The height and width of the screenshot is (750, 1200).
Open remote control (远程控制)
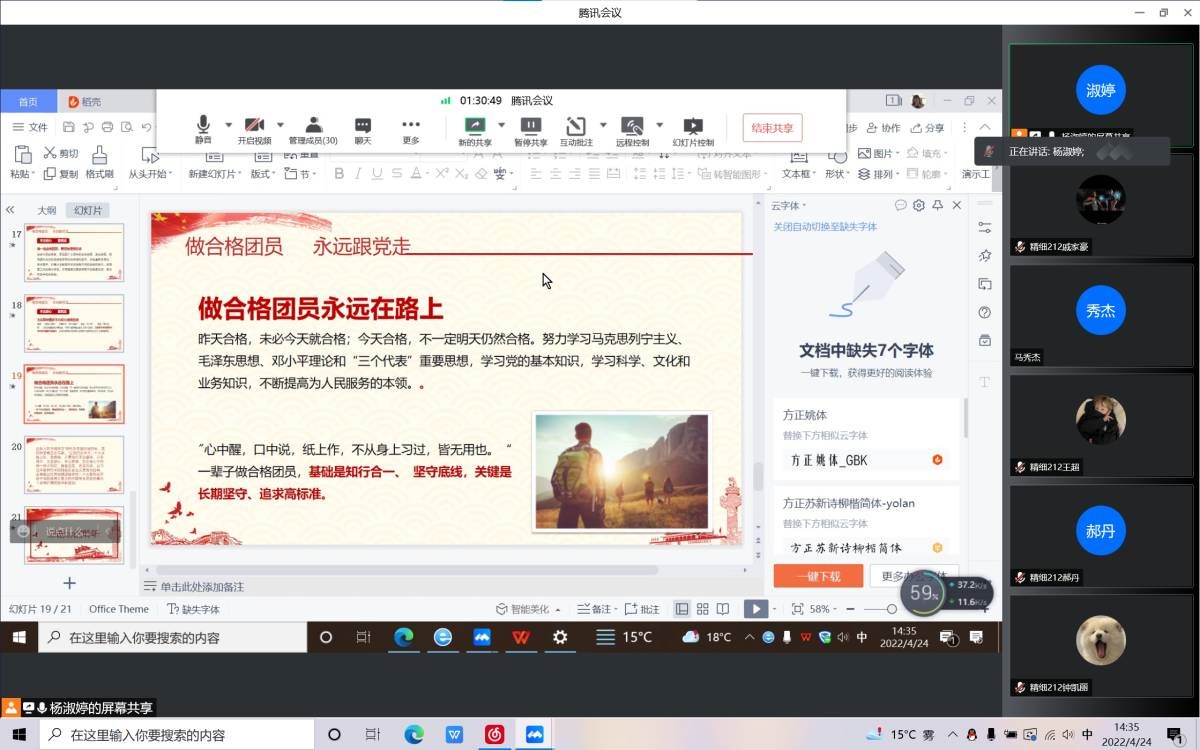pyautogui.click(x=632, y=130)
